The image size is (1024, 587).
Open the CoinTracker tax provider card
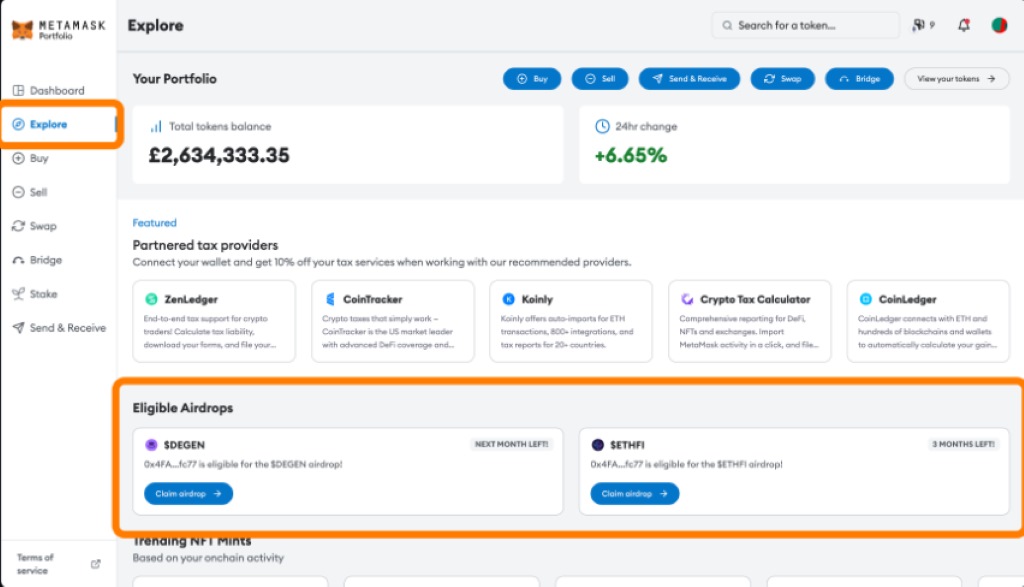(x=392, y=321)
